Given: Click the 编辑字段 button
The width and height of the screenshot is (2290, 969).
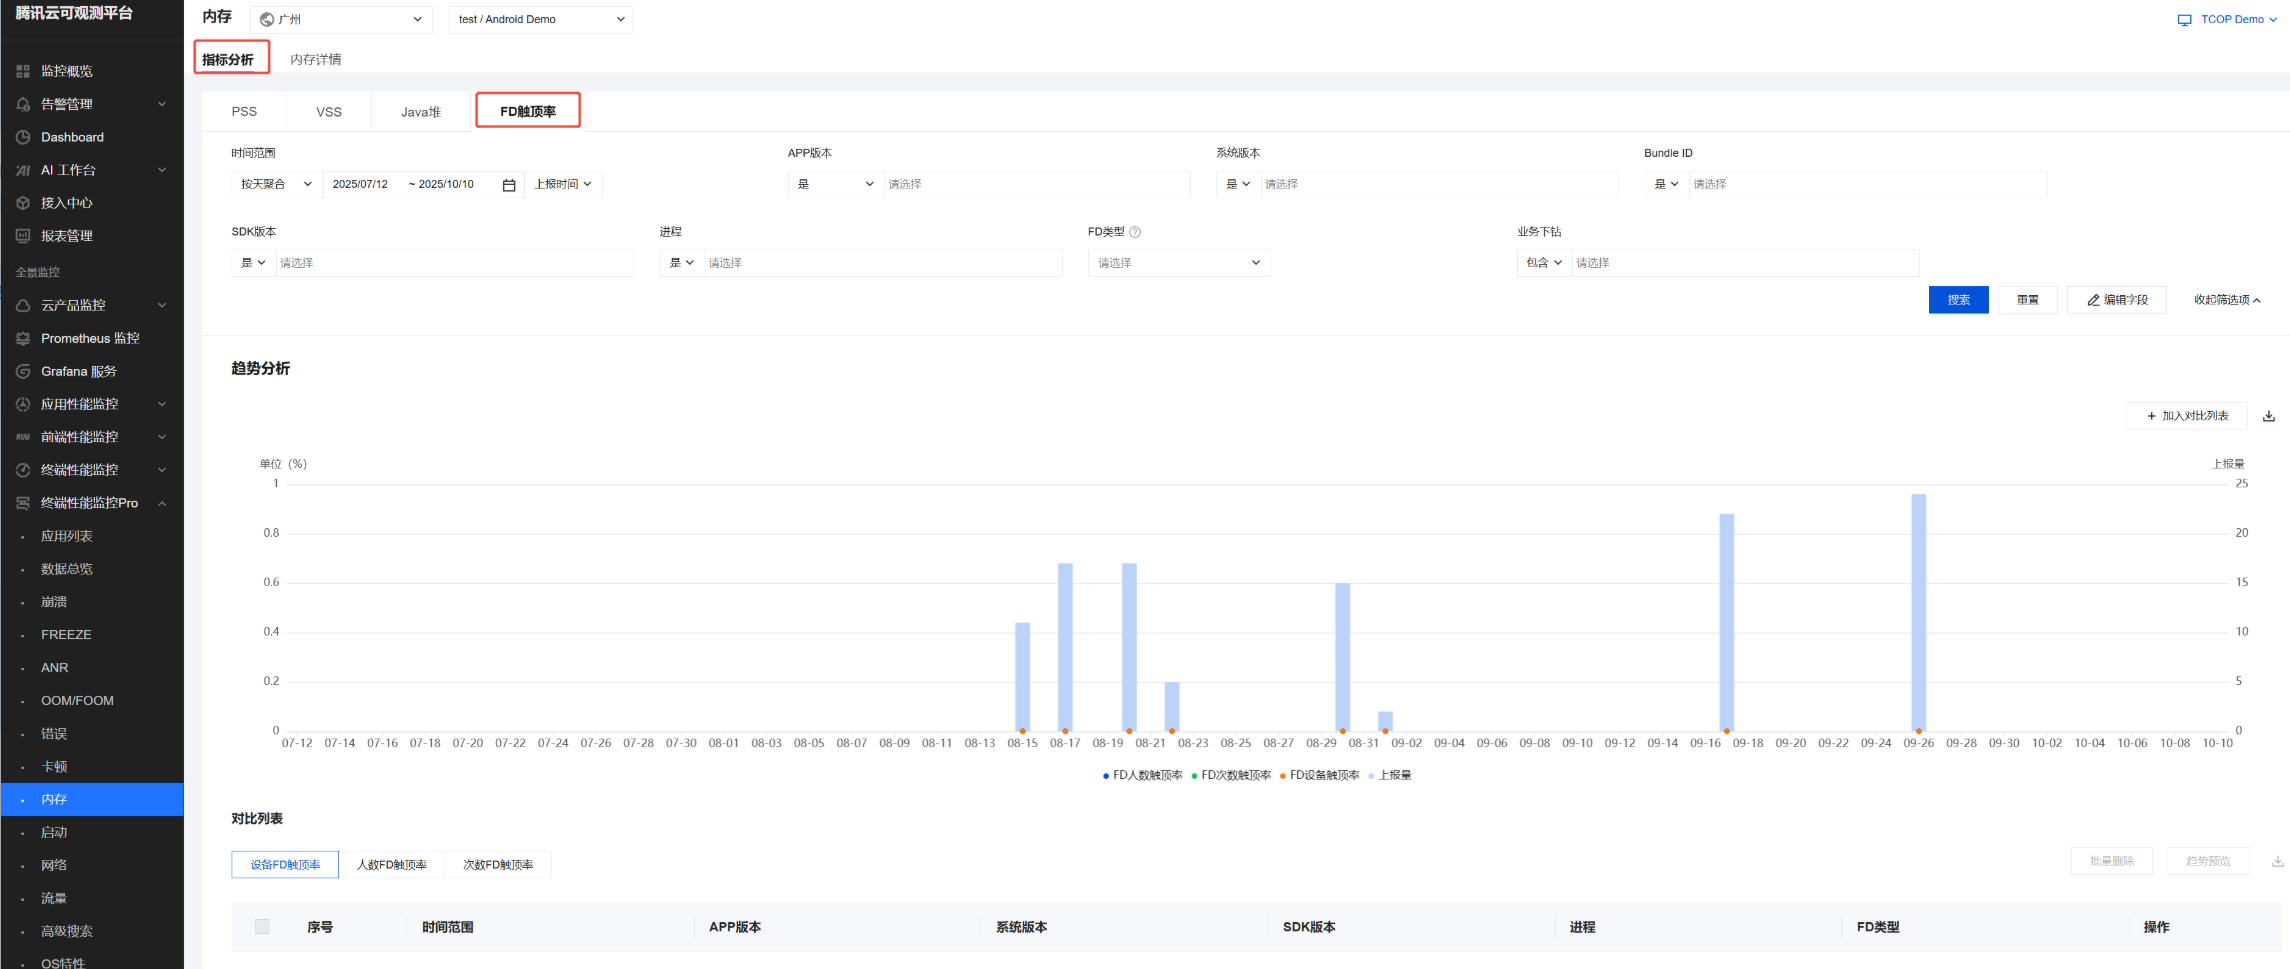Looking at the screenshot, I should point(2117,300).
